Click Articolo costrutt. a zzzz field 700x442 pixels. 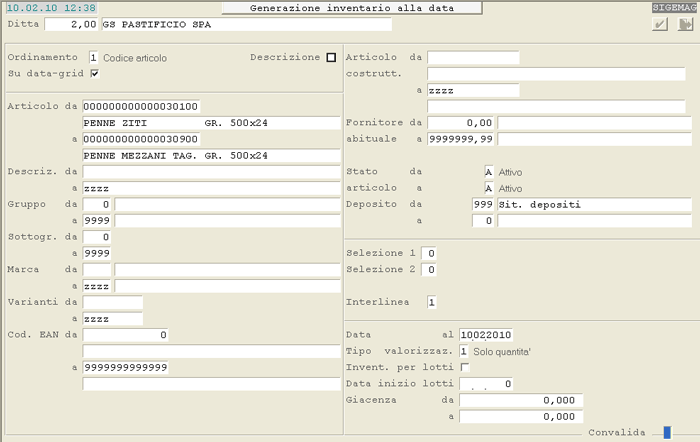(x=473, y=90)
